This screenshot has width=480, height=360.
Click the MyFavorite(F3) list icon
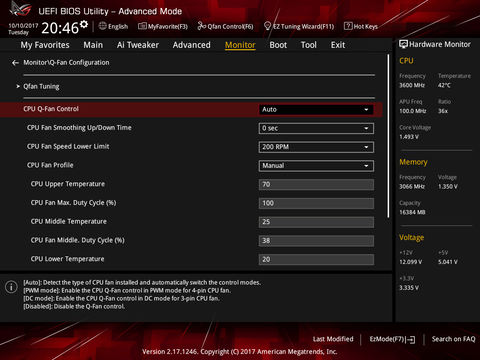(142, 26)
